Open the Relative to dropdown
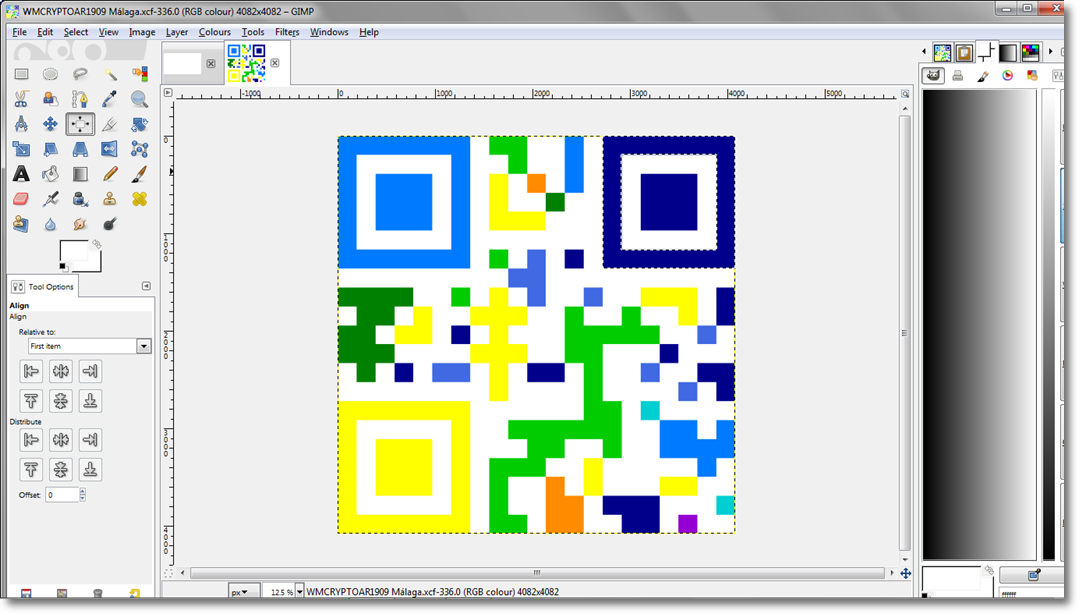Image resolution: width=1080 pixels, height=615 pixels. tap(90, 346)
